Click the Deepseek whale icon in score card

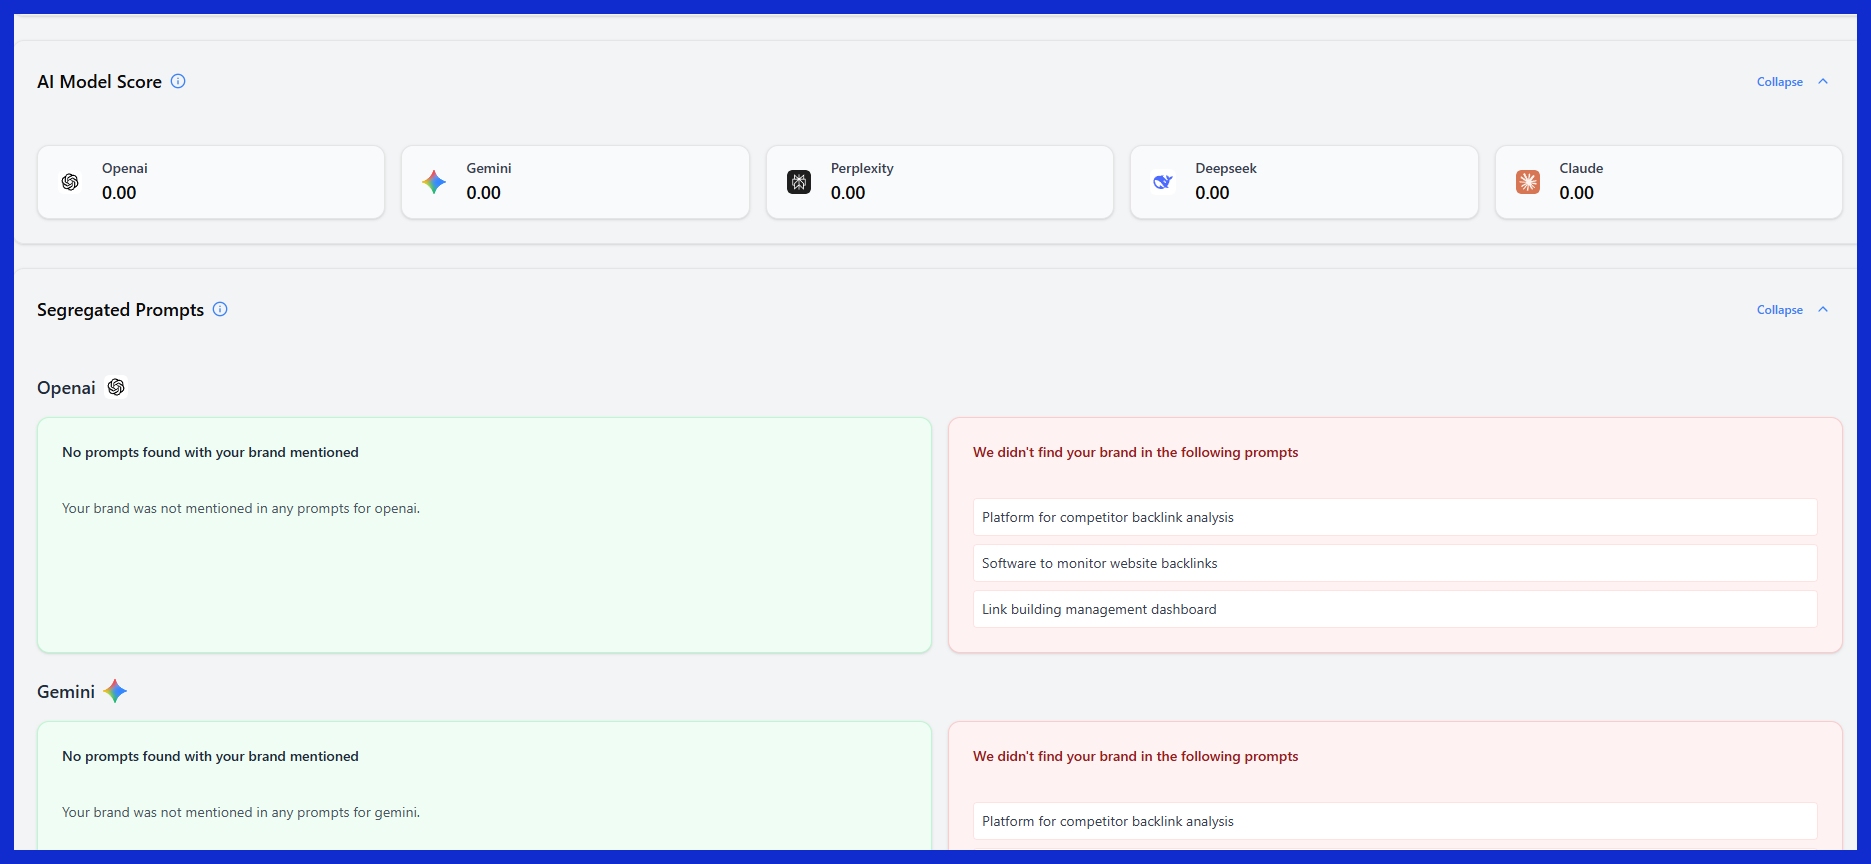[1163, 182]
